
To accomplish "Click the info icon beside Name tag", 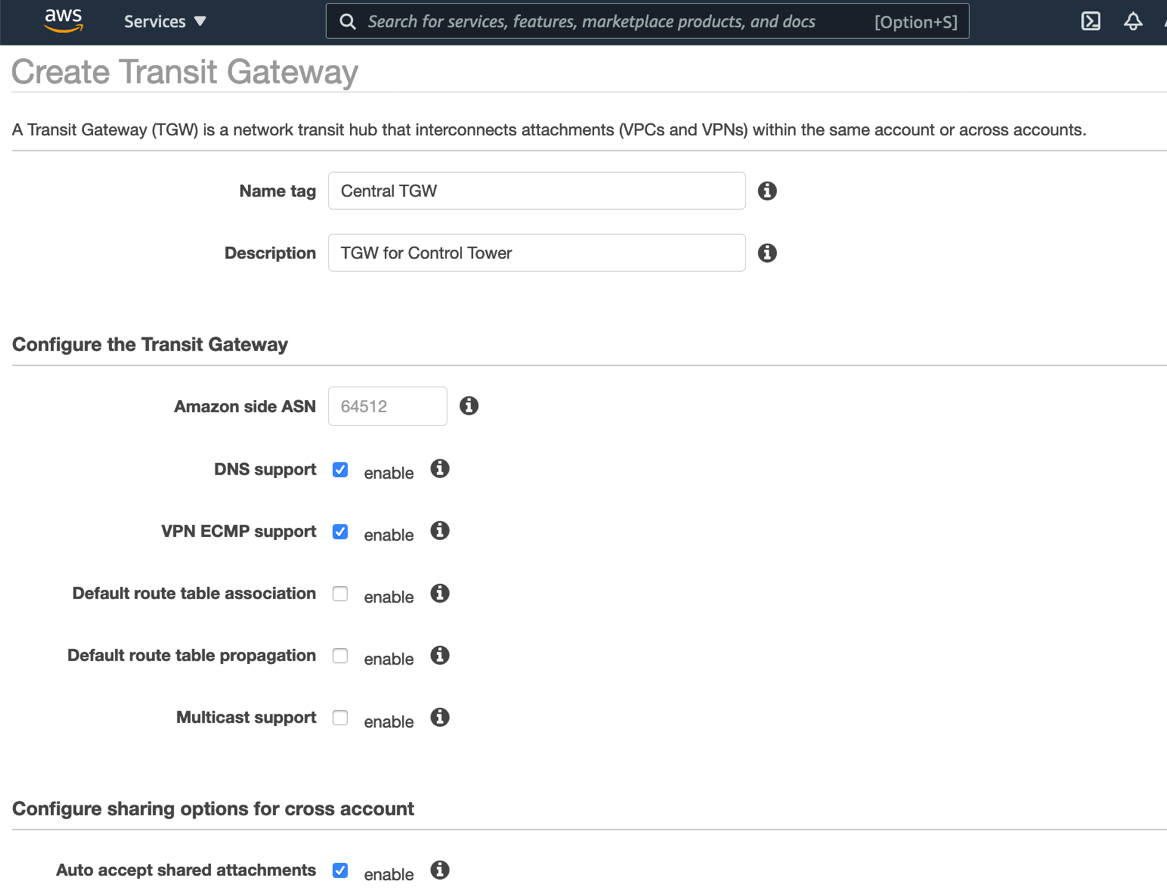I will point(767,190).
